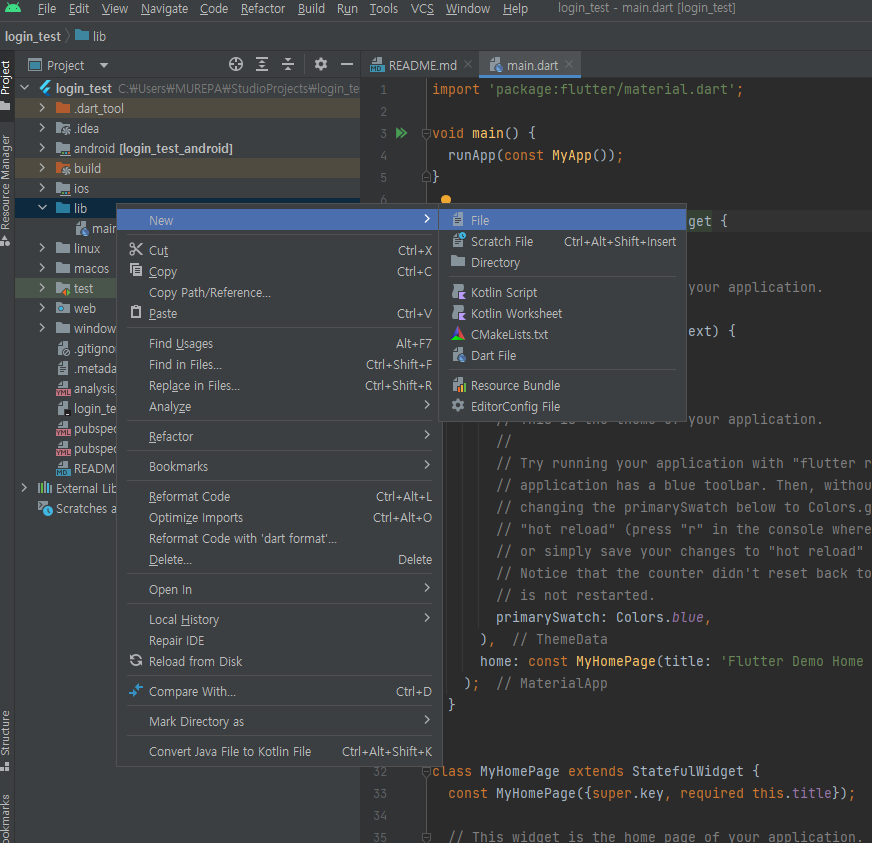Click the Resource Bundle icon
The width and height of the screenshot is (872, 843).
point(458,385)
